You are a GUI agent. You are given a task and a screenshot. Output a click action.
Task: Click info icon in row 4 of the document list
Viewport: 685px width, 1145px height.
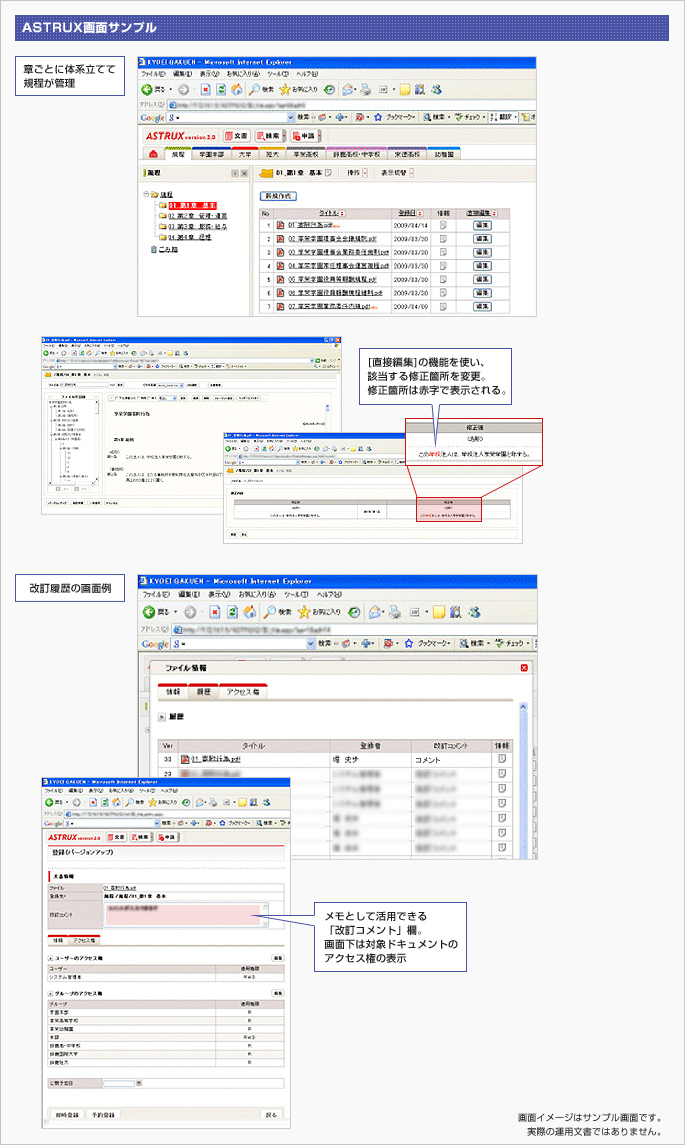(x=443, y=266)
